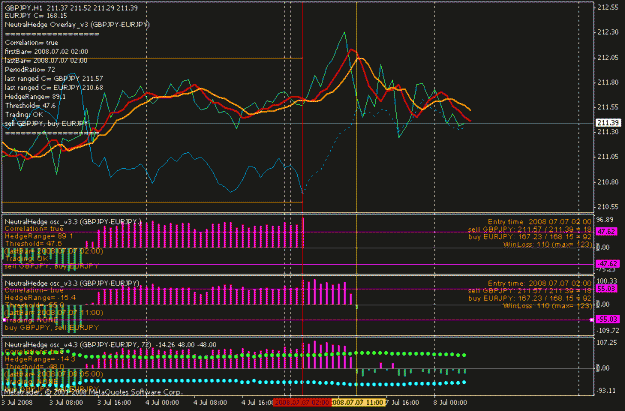
Task: Click the -93.11 oscillator scale value
Action: pos(607,391)
